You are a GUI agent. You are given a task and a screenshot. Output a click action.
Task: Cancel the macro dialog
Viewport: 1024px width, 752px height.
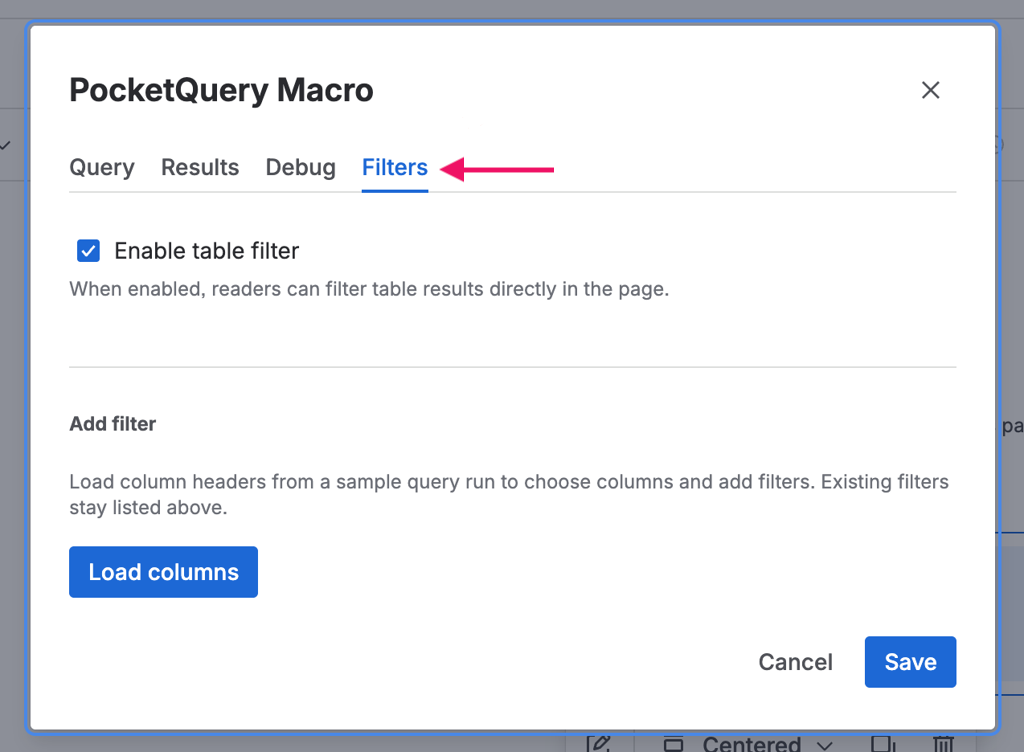click(x=795, y=662)
